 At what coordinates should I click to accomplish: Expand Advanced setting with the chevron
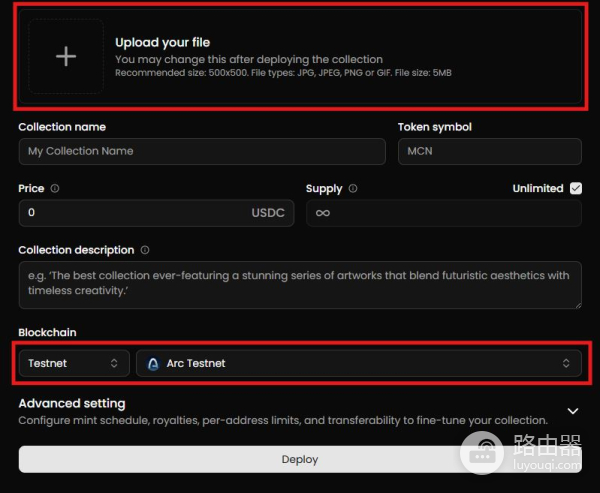coord(573,410)
